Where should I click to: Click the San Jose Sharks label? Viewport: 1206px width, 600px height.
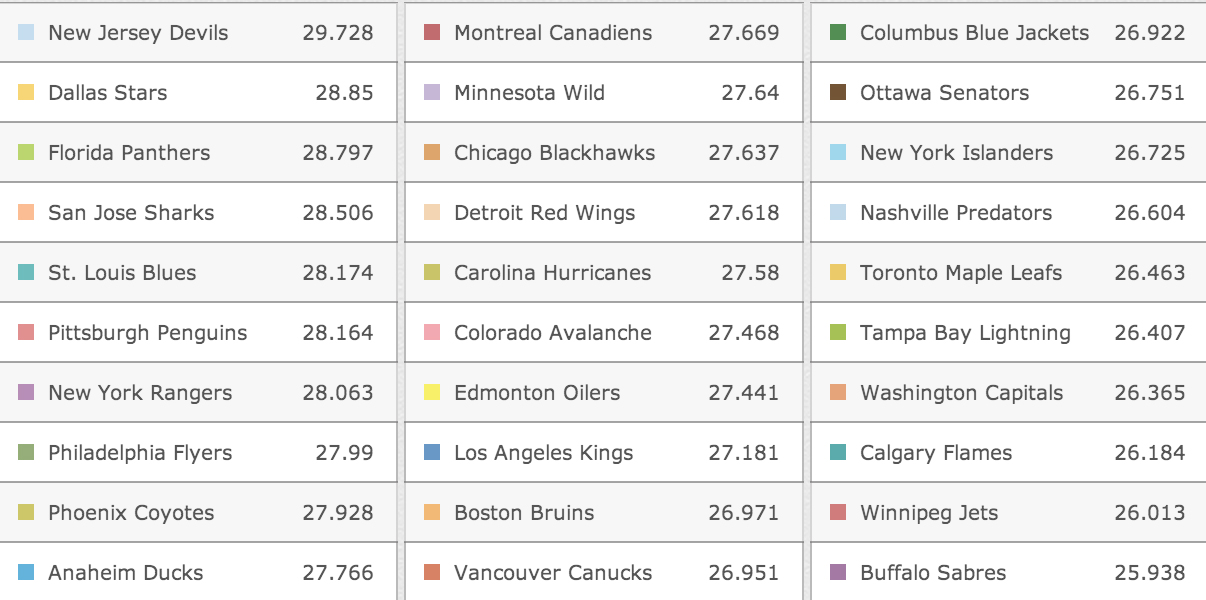coord(131,213)
